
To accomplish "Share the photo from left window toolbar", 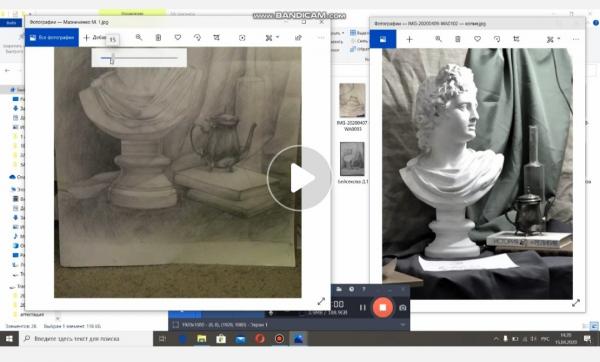I will pyautogui.click(x=298, y=38).
